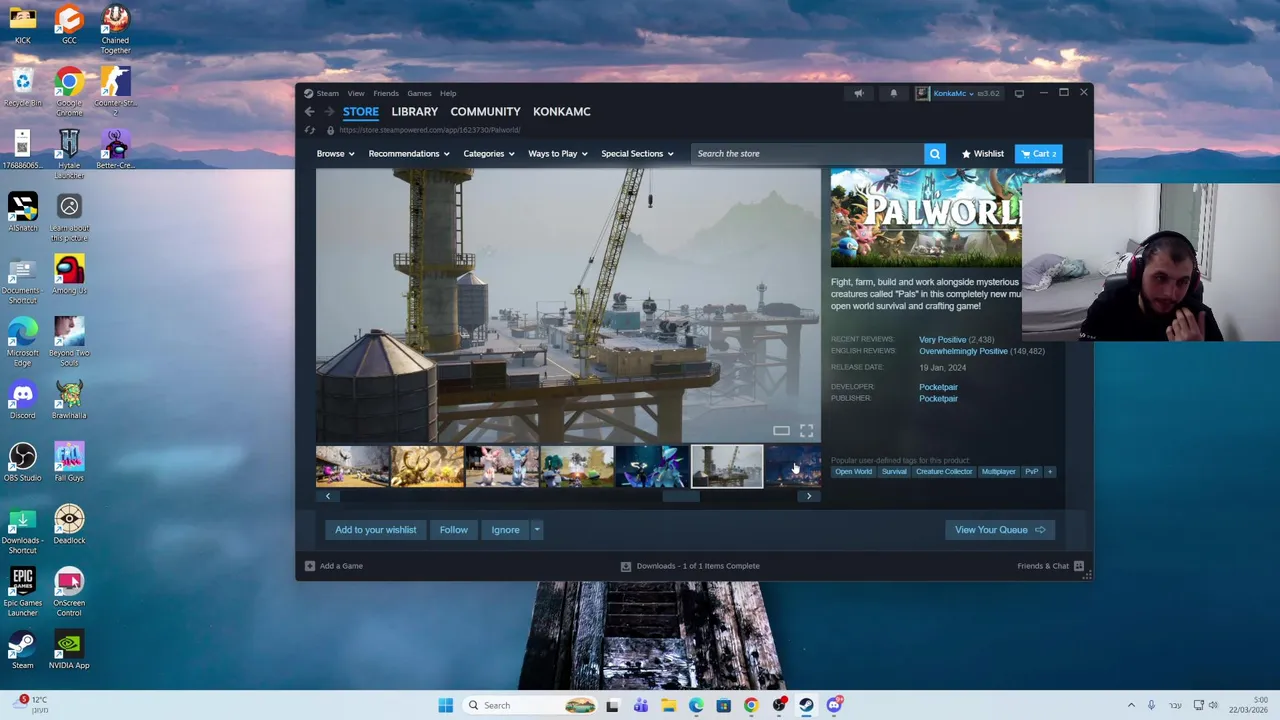Image resolution: width=1280 pixels, height=720 pixels.
Task: Reload the store page with refresh icon
Action: click(310, 130)
